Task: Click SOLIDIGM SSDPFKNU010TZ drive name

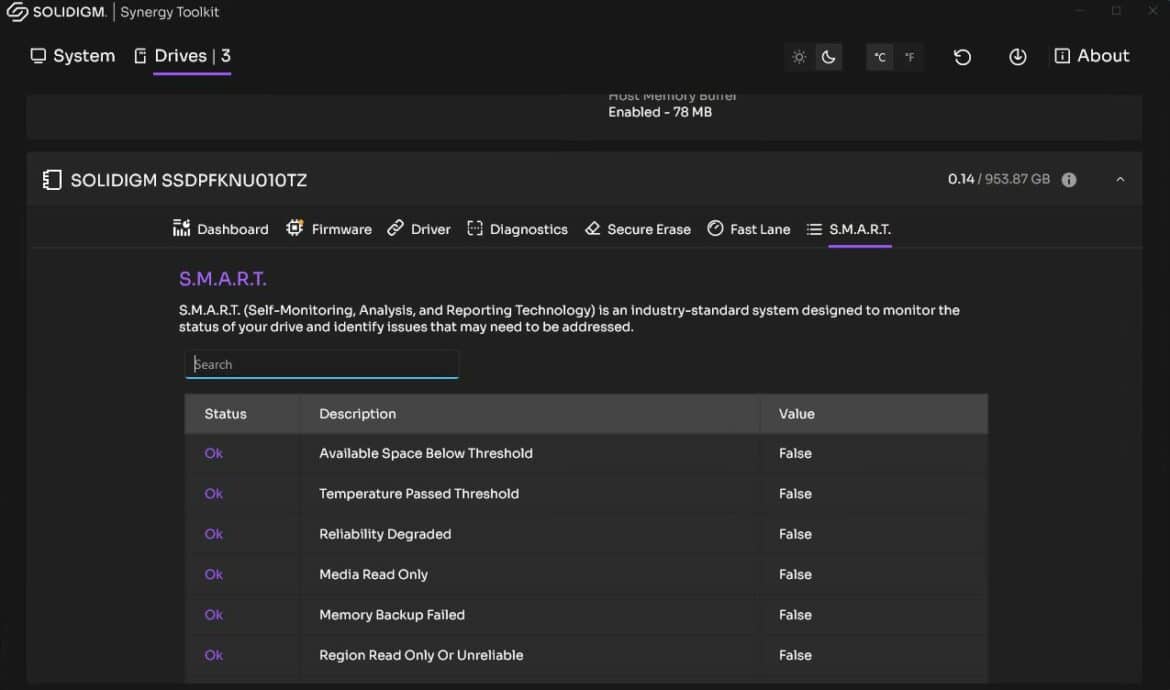Action: [x=189, y=181]
